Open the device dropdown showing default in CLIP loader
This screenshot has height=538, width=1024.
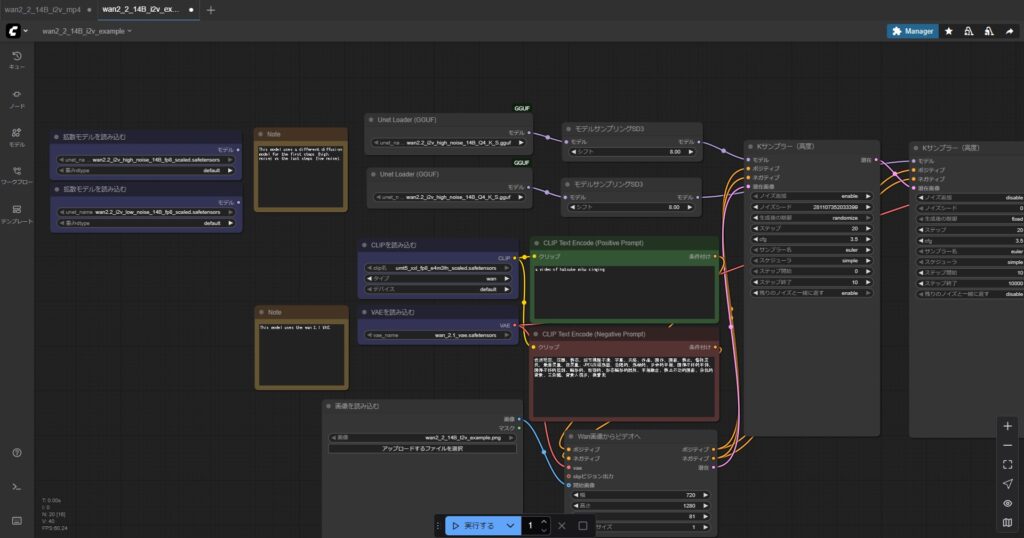click(x=438, y=289)
